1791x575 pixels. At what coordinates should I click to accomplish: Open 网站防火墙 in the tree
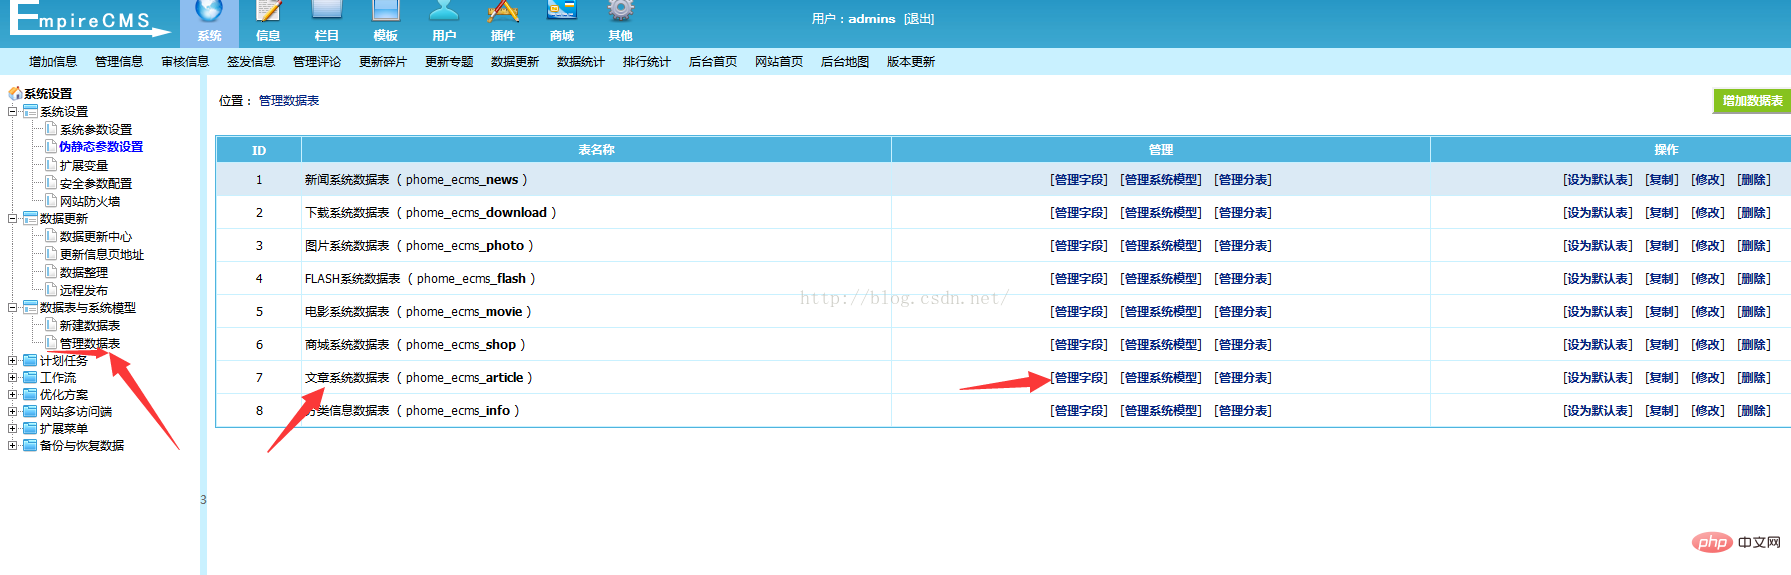pyautogui.click(x=89, y=201)
